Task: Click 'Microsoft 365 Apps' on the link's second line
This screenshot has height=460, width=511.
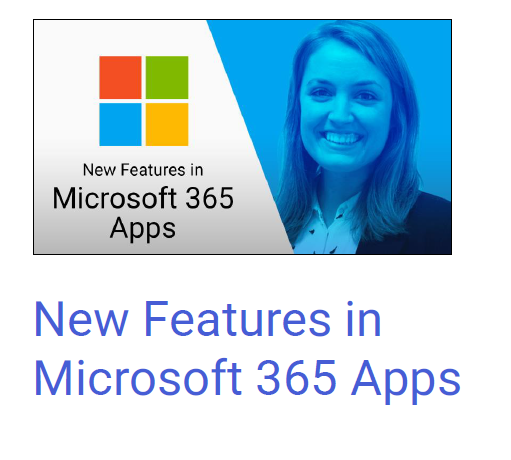Action: (x=247, y=379)
